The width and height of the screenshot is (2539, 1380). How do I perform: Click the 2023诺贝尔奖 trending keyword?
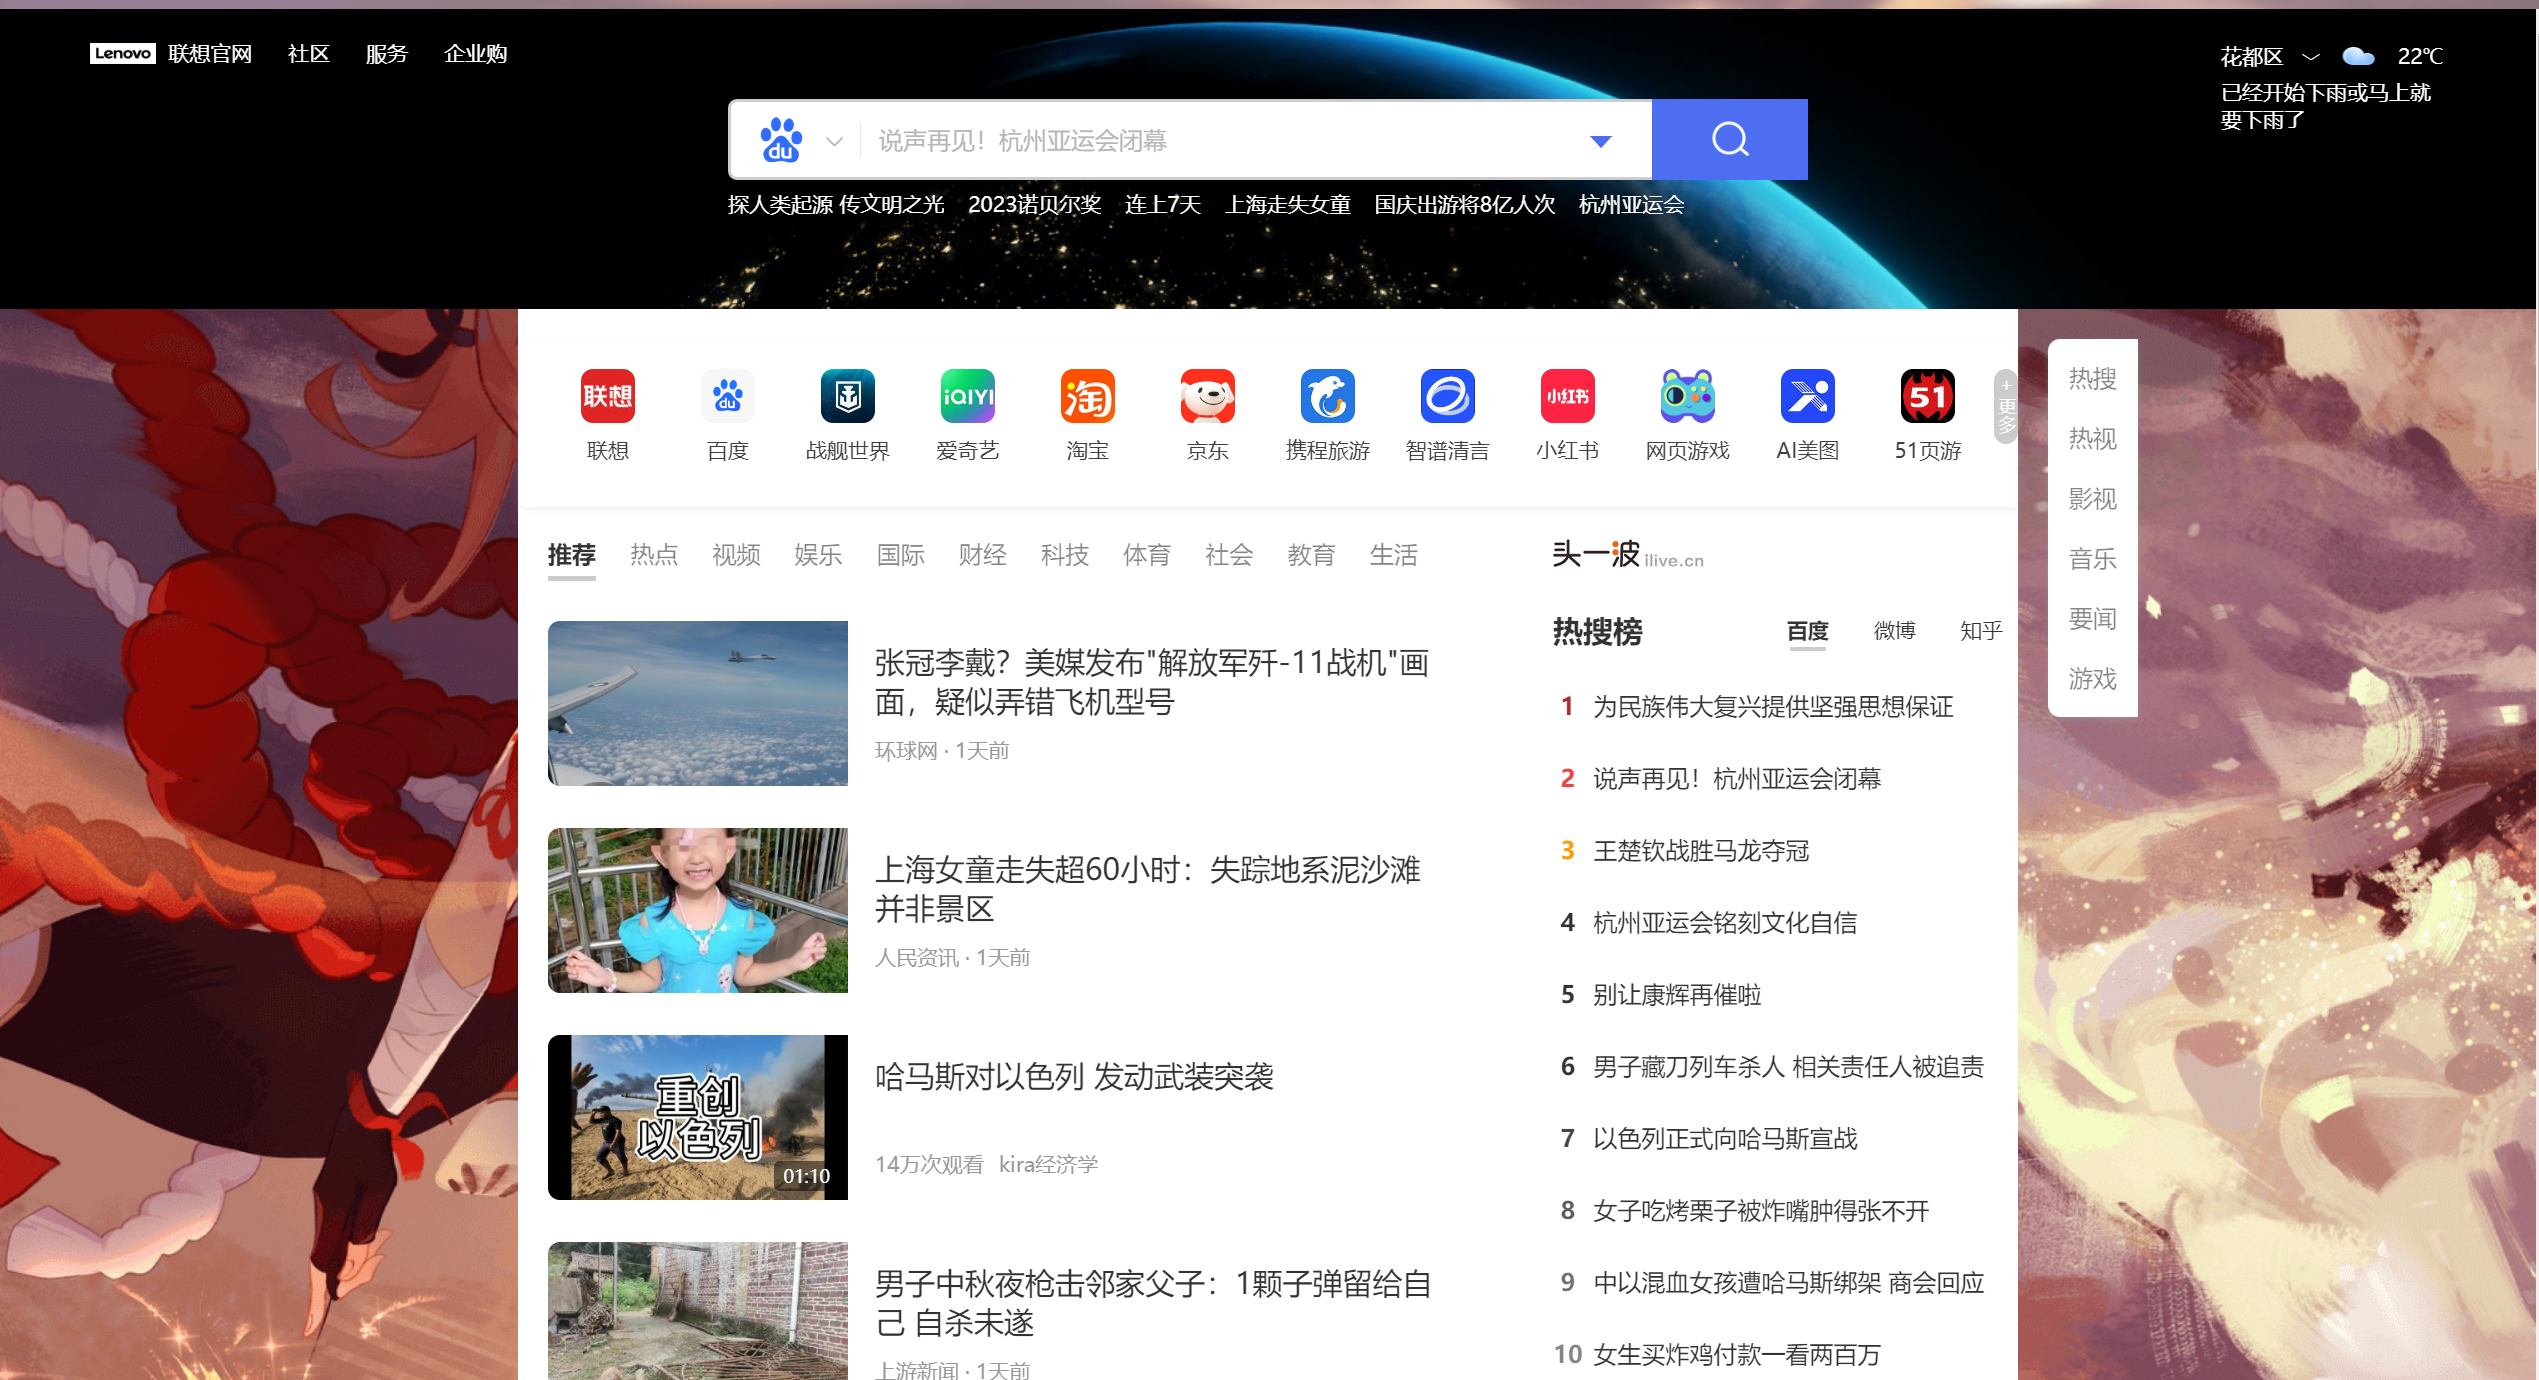(1034, 205)
